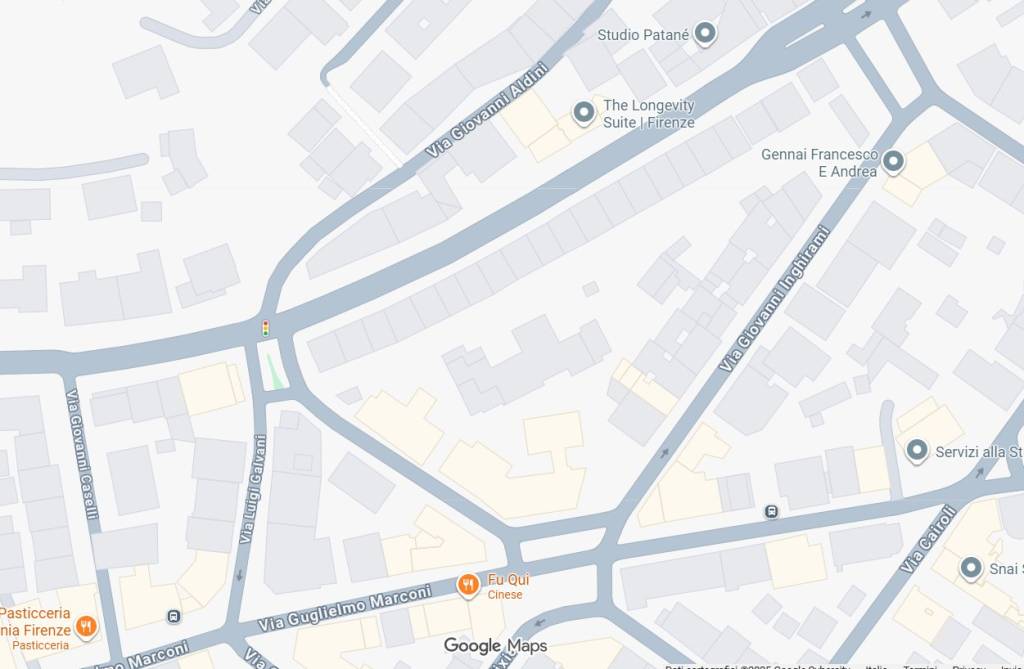Click the Via Luigi Galvani street label

(253, 489)
